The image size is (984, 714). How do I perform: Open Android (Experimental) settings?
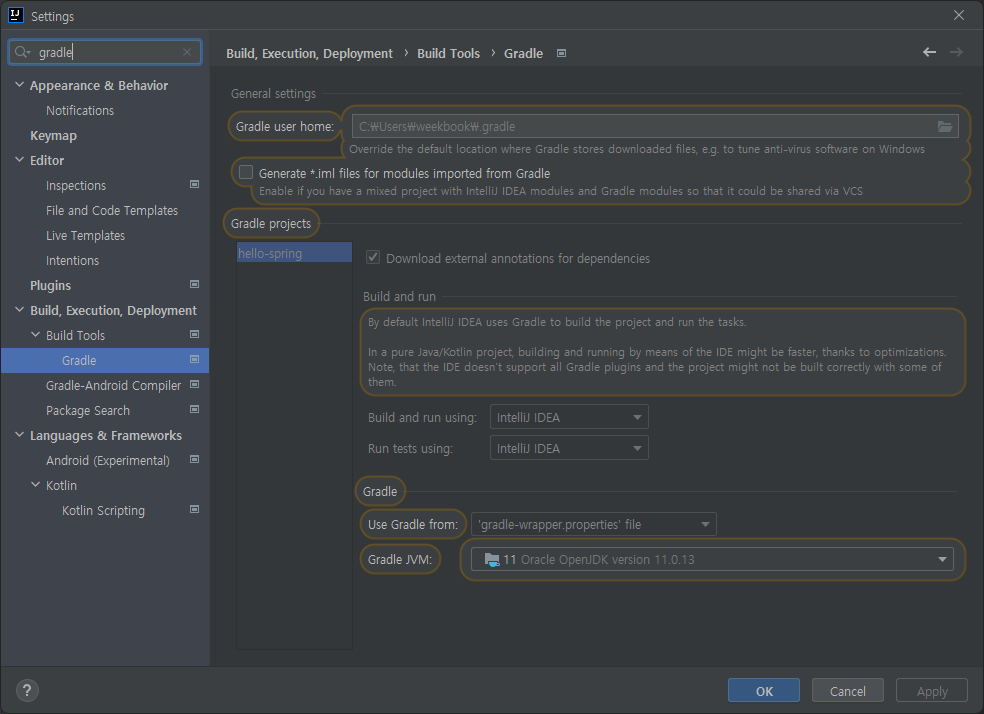pyautogui.click(x=108, y=461)
